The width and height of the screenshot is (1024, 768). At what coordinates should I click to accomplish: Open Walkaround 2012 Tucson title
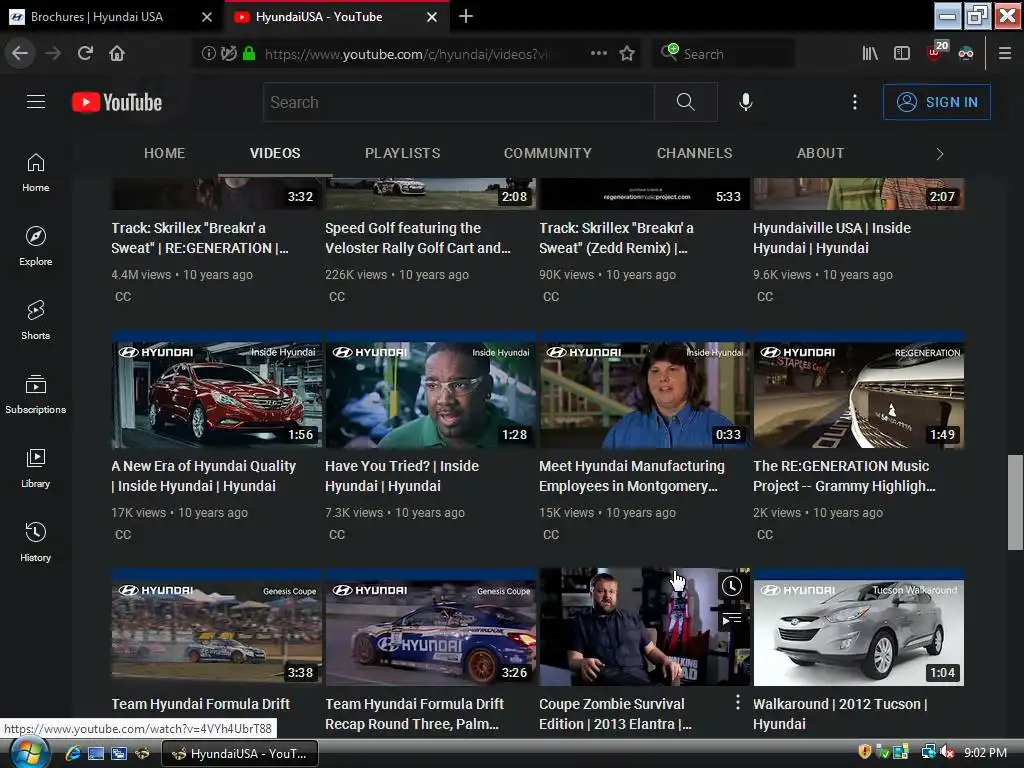[840, 714]
